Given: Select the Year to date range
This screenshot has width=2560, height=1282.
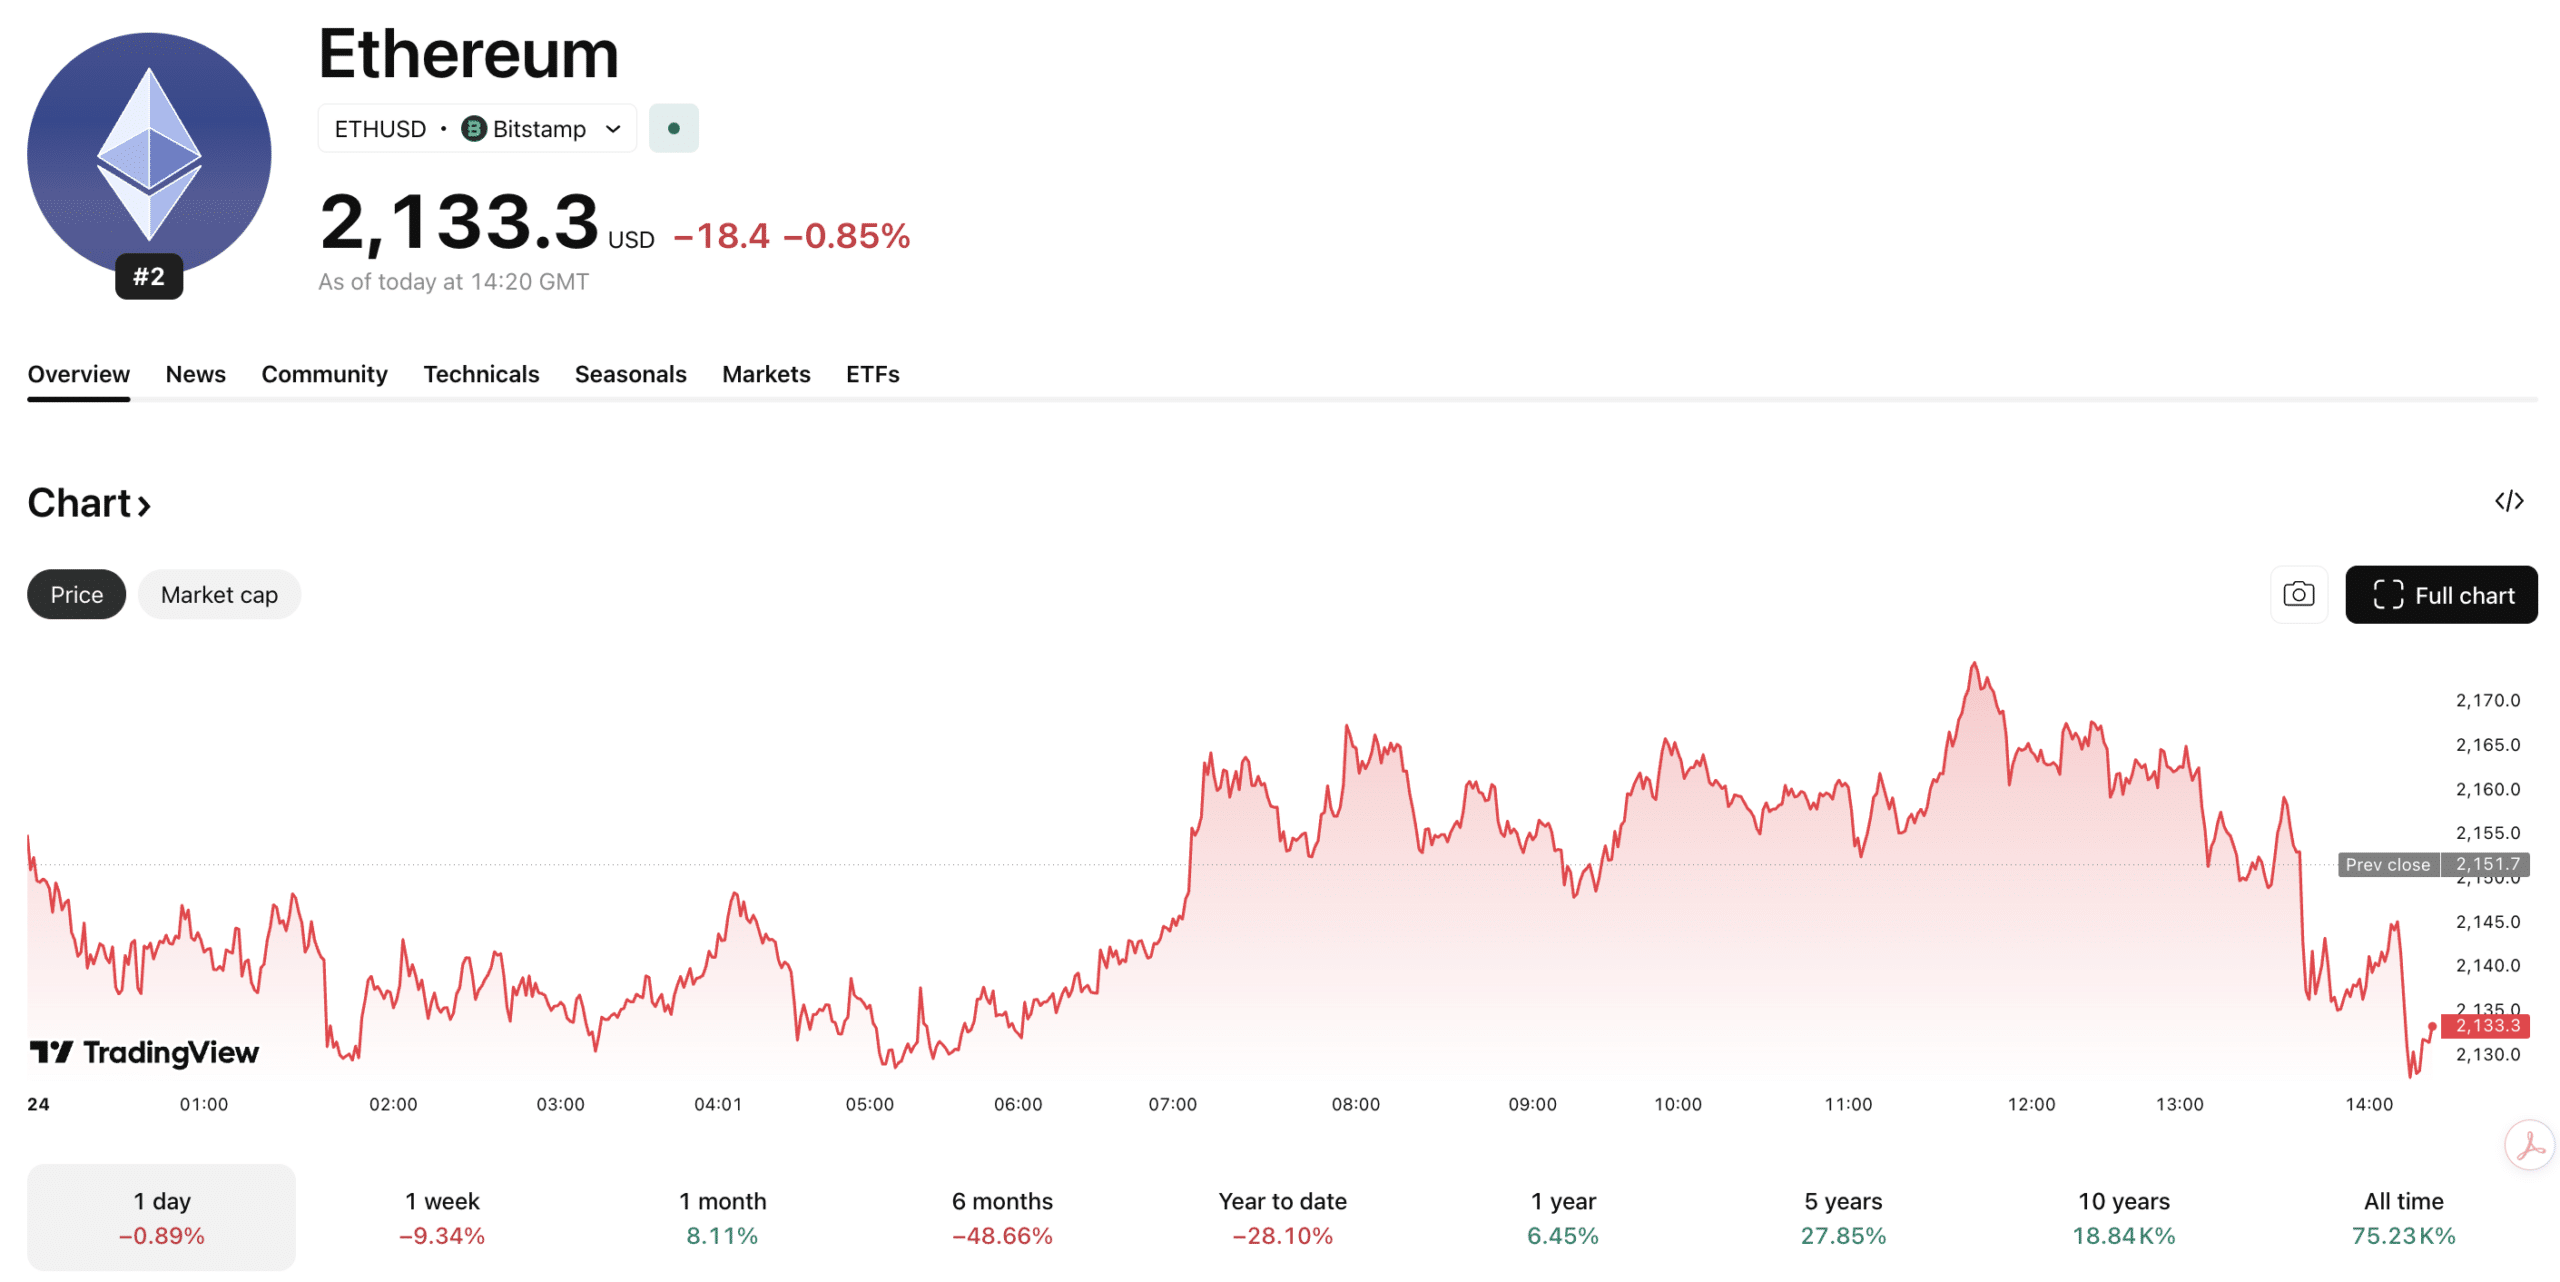Looking at the screenshot, I should [x=1282, y=1217].
